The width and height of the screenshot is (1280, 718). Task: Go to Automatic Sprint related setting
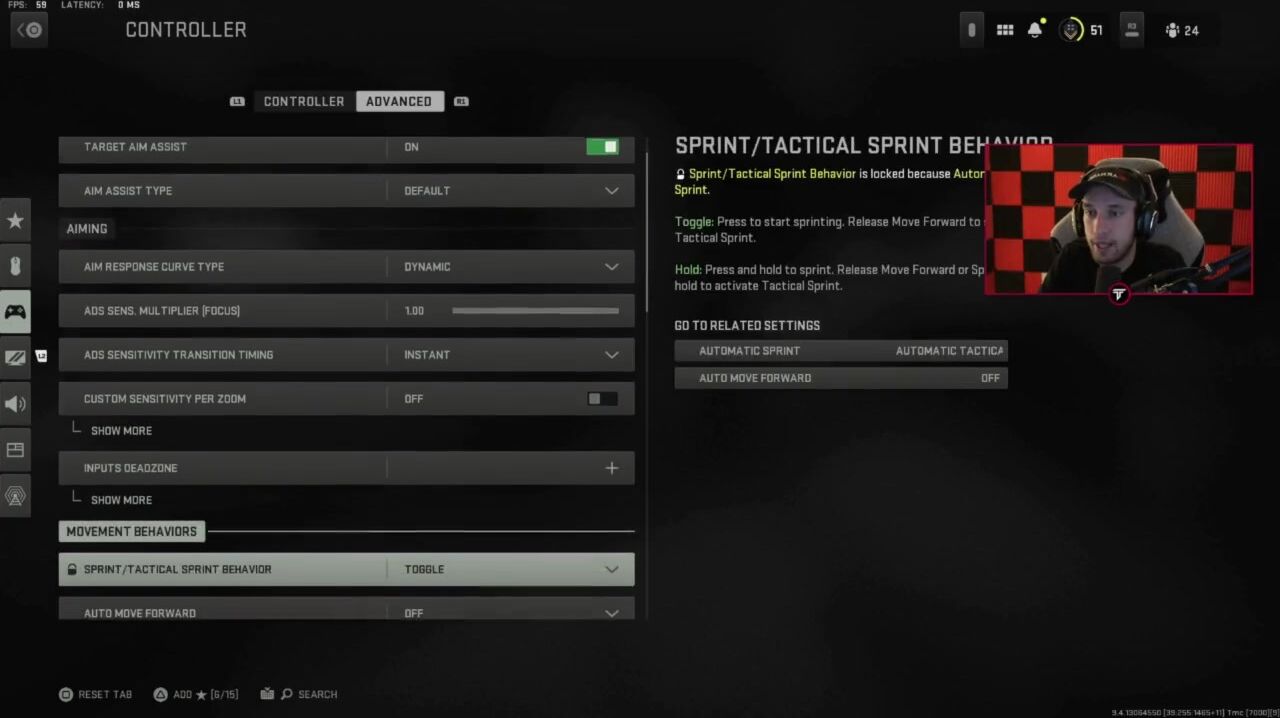coord(840,351)
